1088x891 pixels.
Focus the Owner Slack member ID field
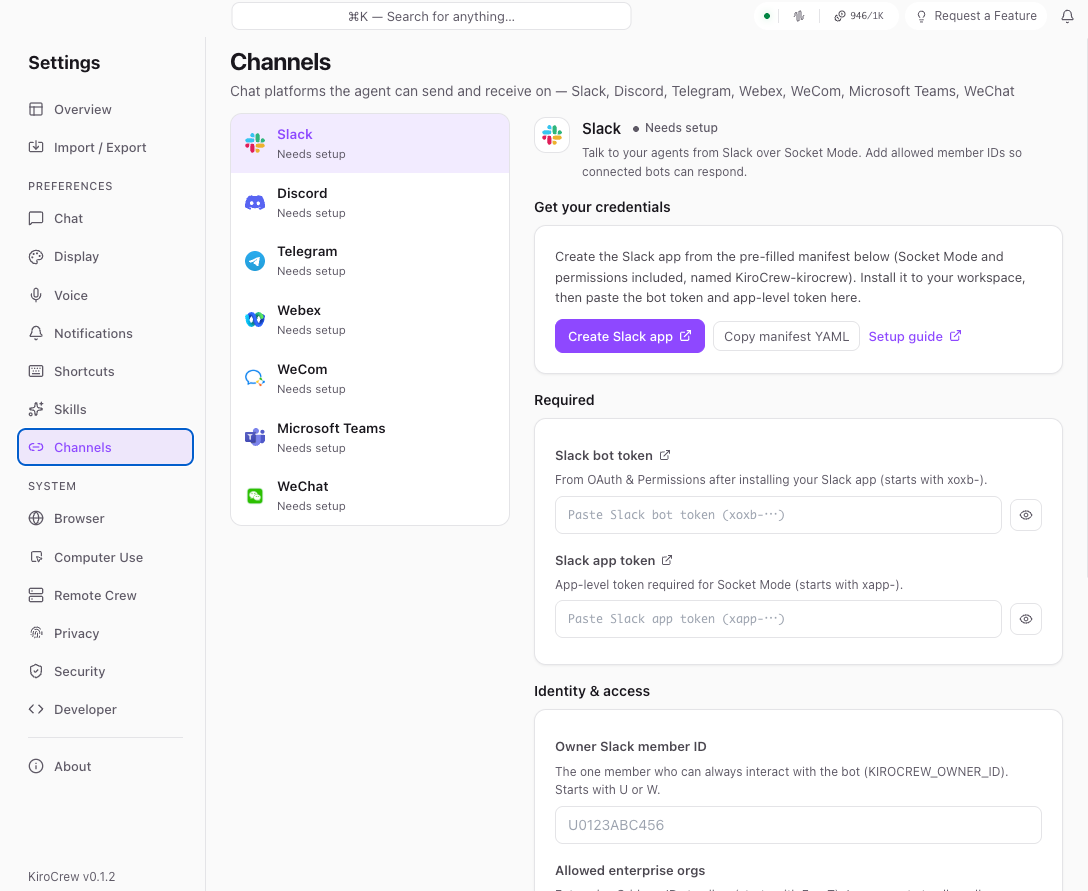pos(798,825)
